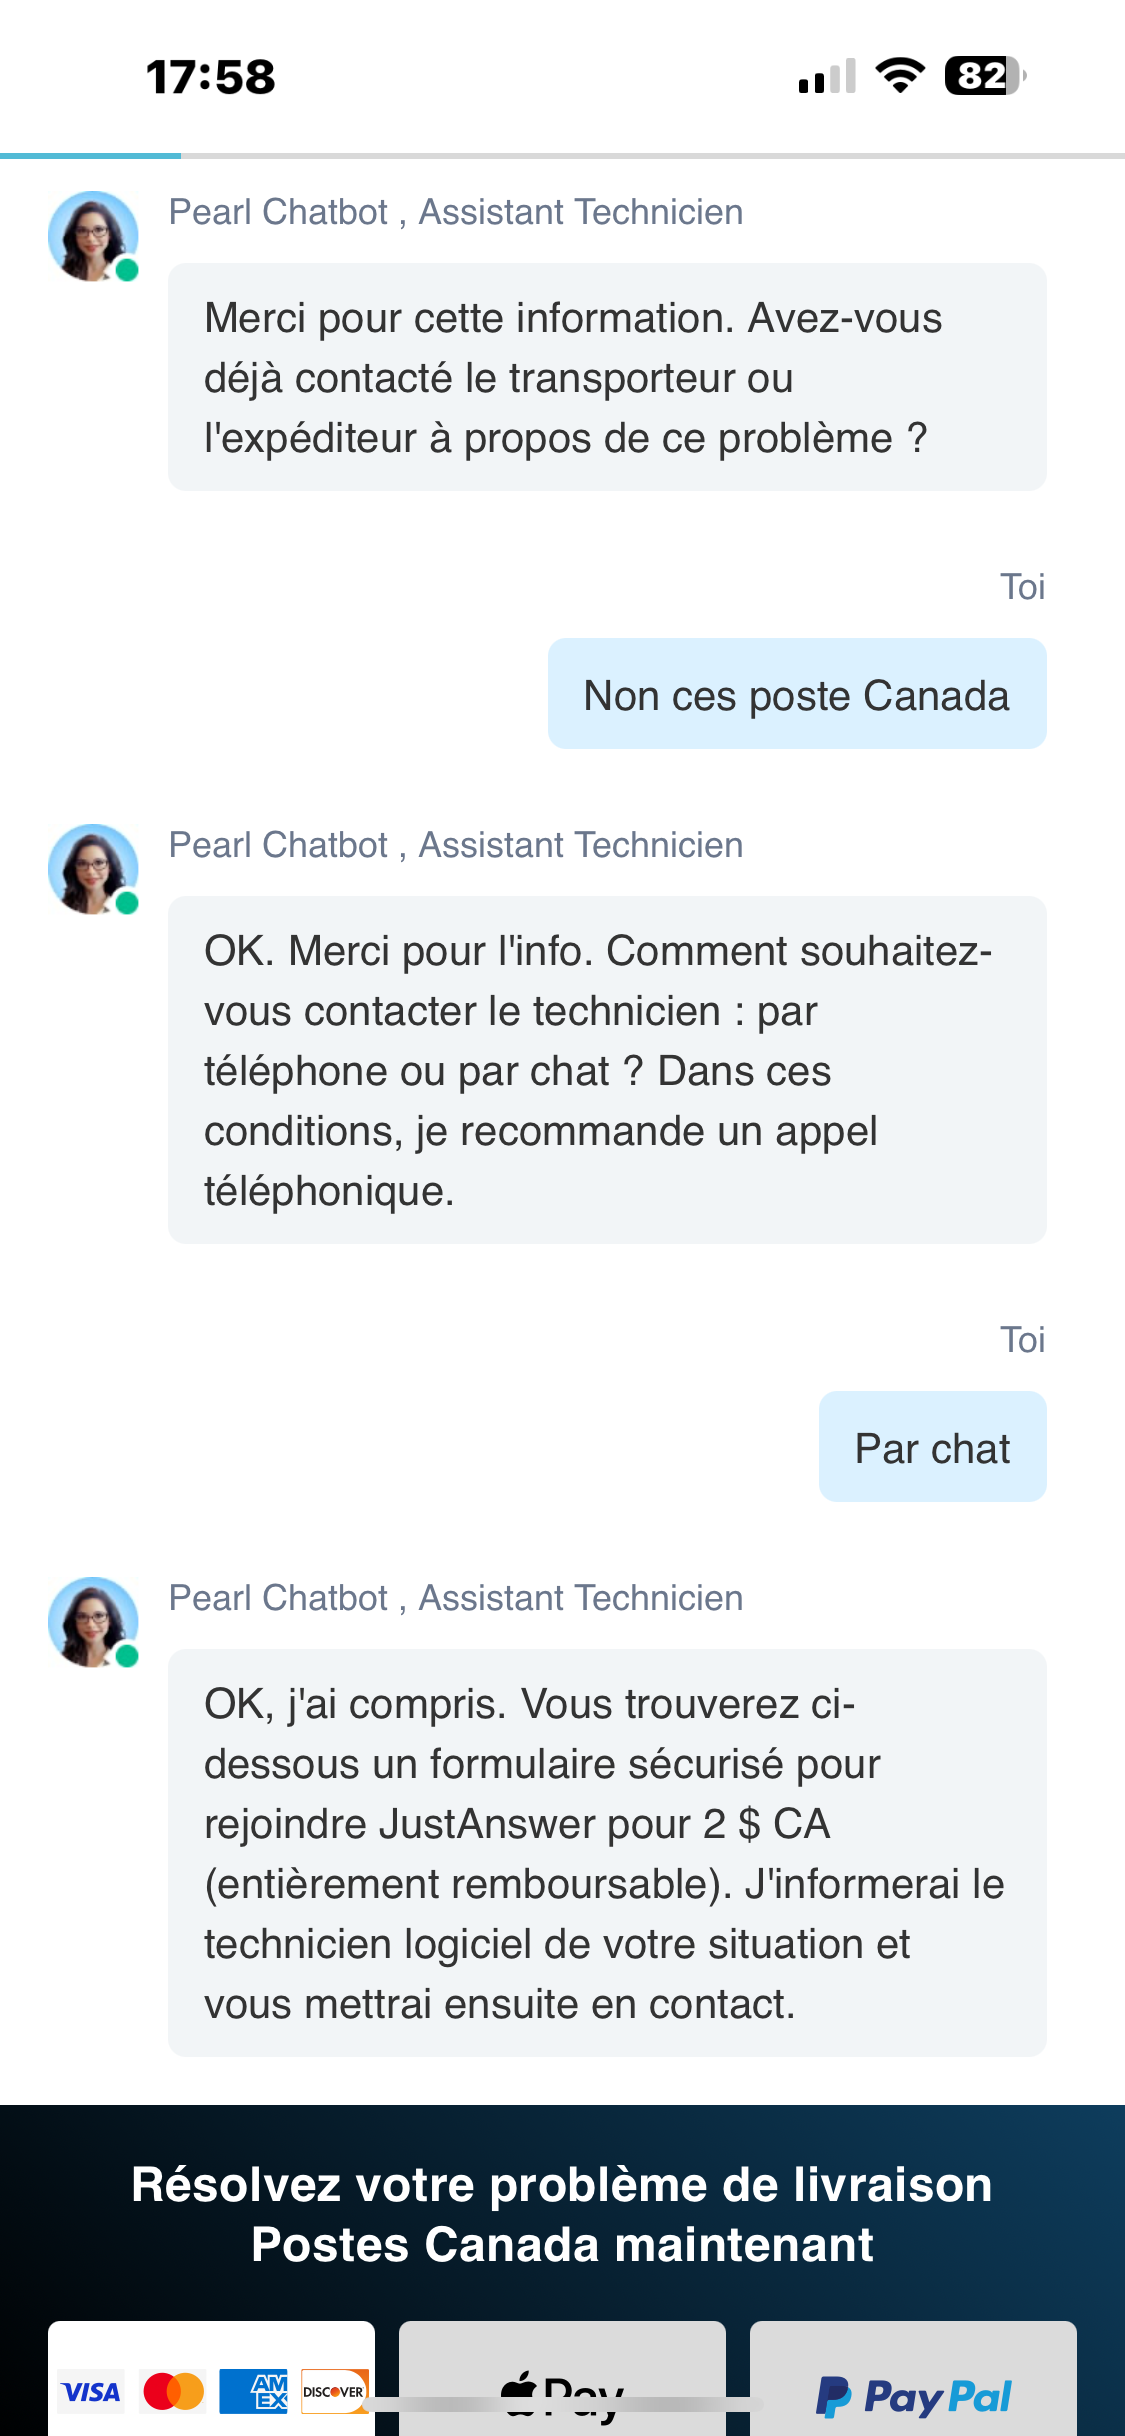Viewport: 1125px width, 2436px height.
Task: Click the blue progress bar at top
Action: tap(90, 156)
